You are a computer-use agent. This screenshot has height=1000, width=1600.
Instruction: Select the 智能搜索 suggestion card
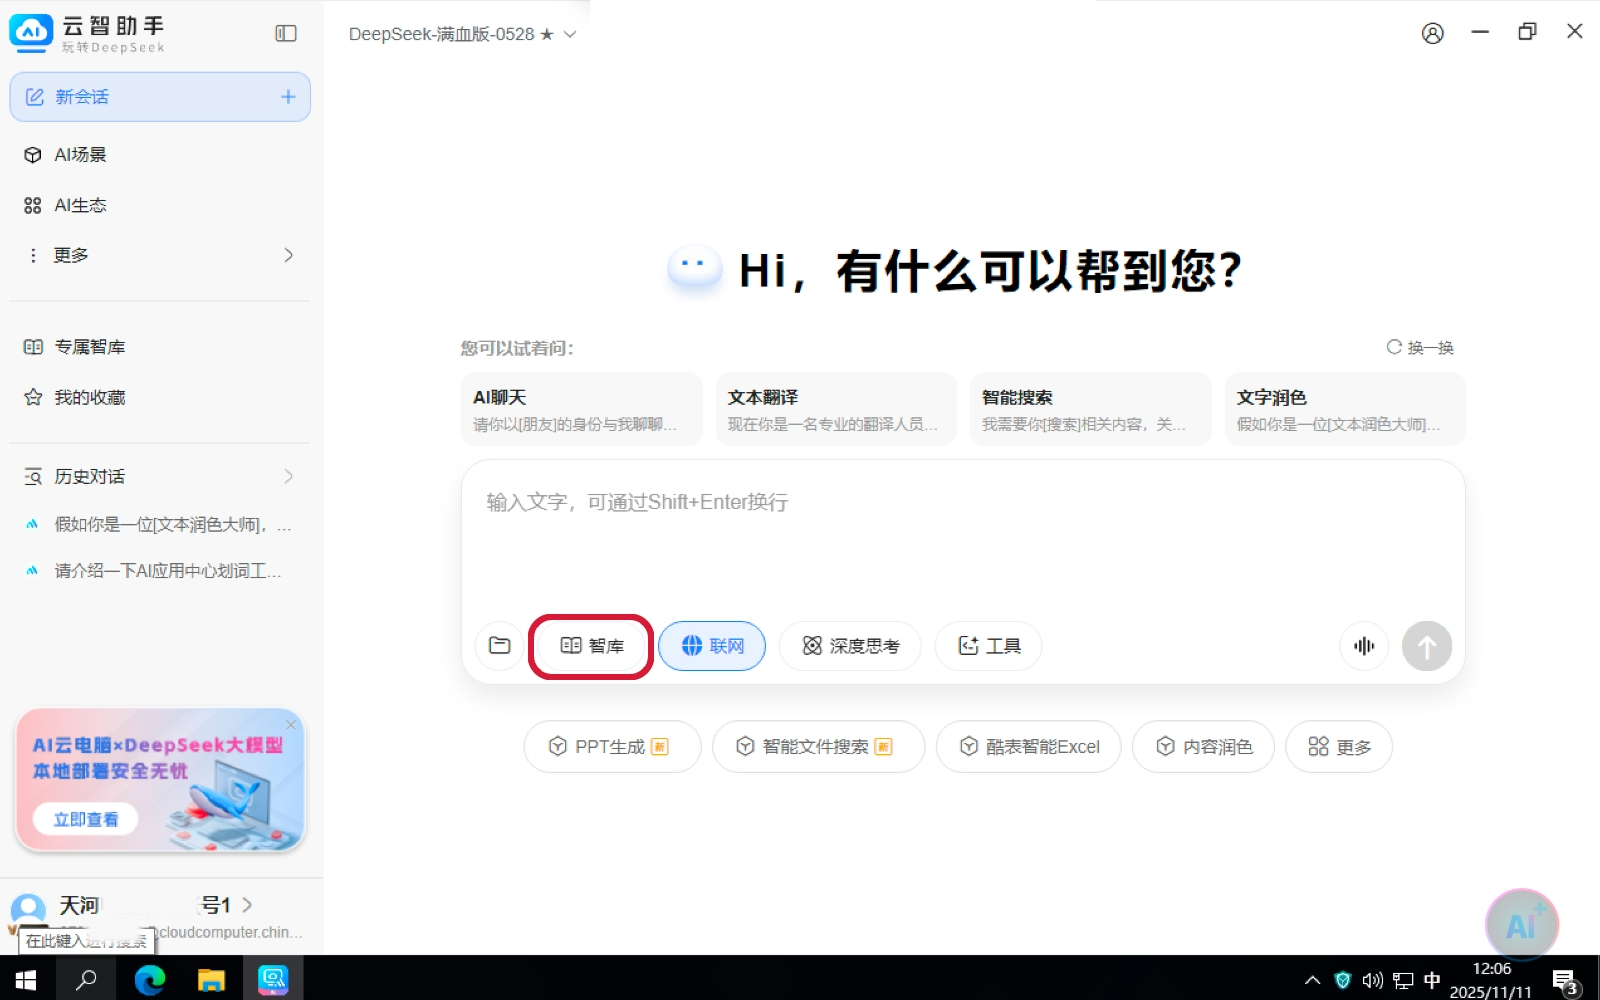point(1090,409)
